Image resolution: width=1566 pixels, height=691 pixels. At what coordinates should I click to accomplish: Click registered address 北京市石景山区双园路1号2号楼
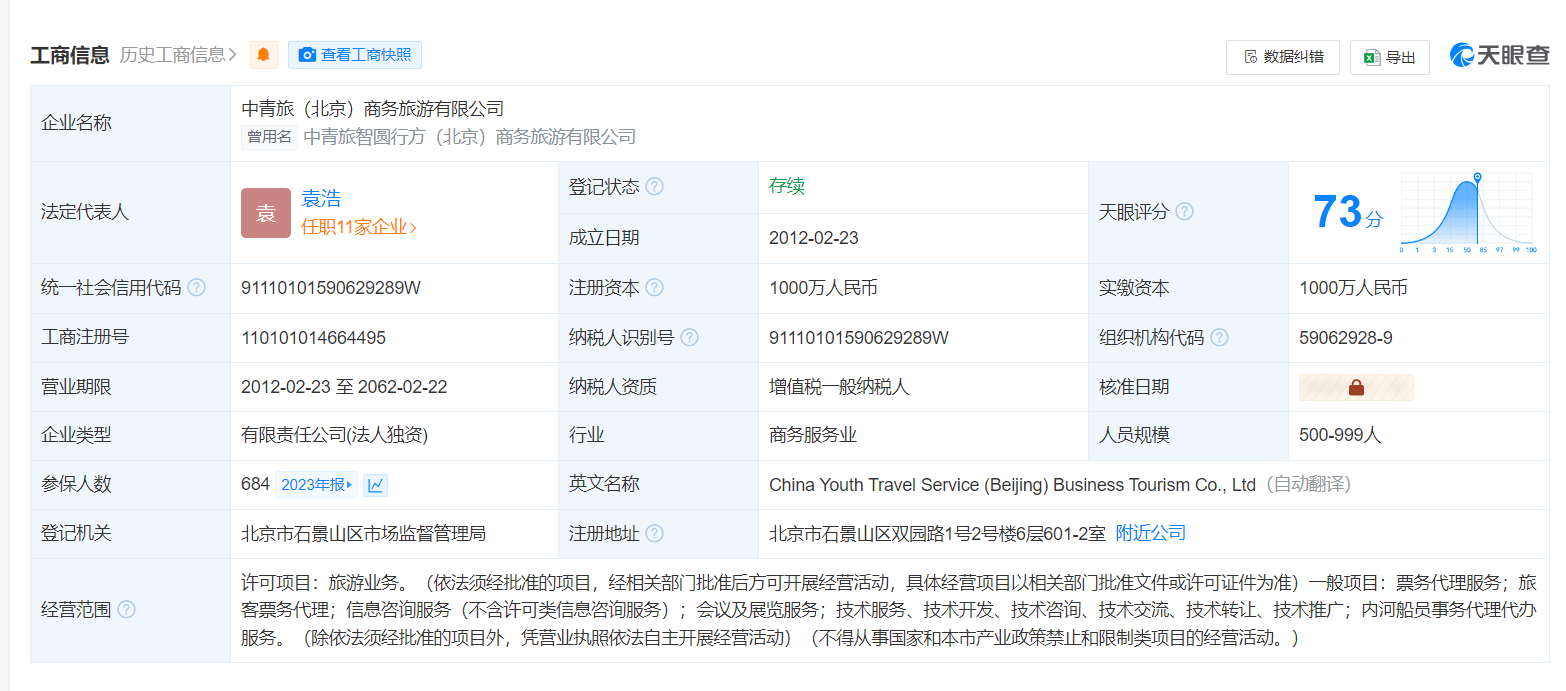click(x=937, y=534)
